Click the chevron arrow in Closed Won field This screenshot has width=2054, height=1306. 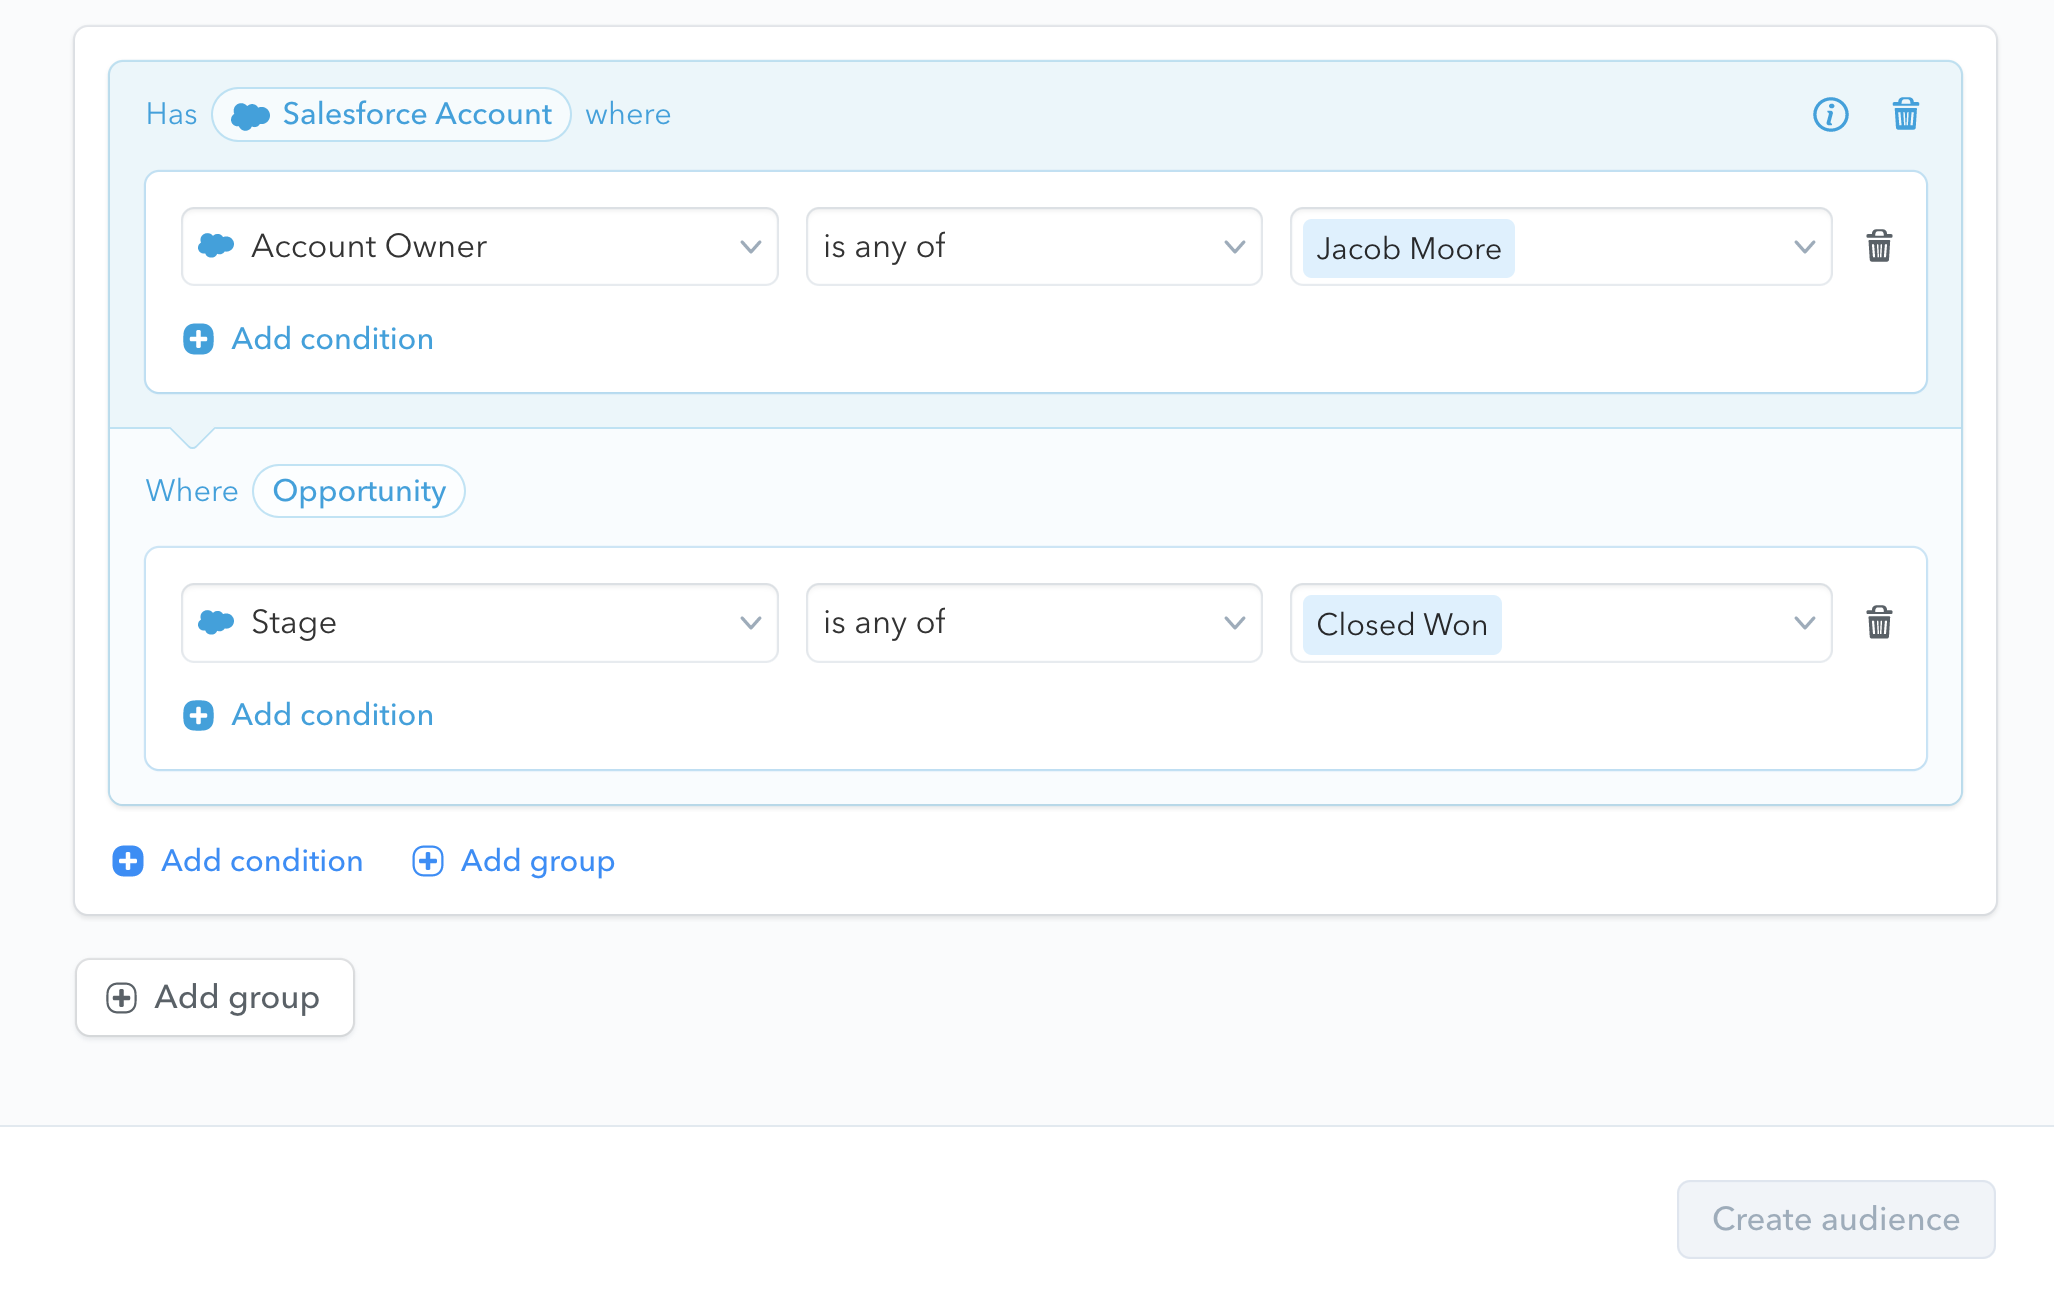(1804, 623)
